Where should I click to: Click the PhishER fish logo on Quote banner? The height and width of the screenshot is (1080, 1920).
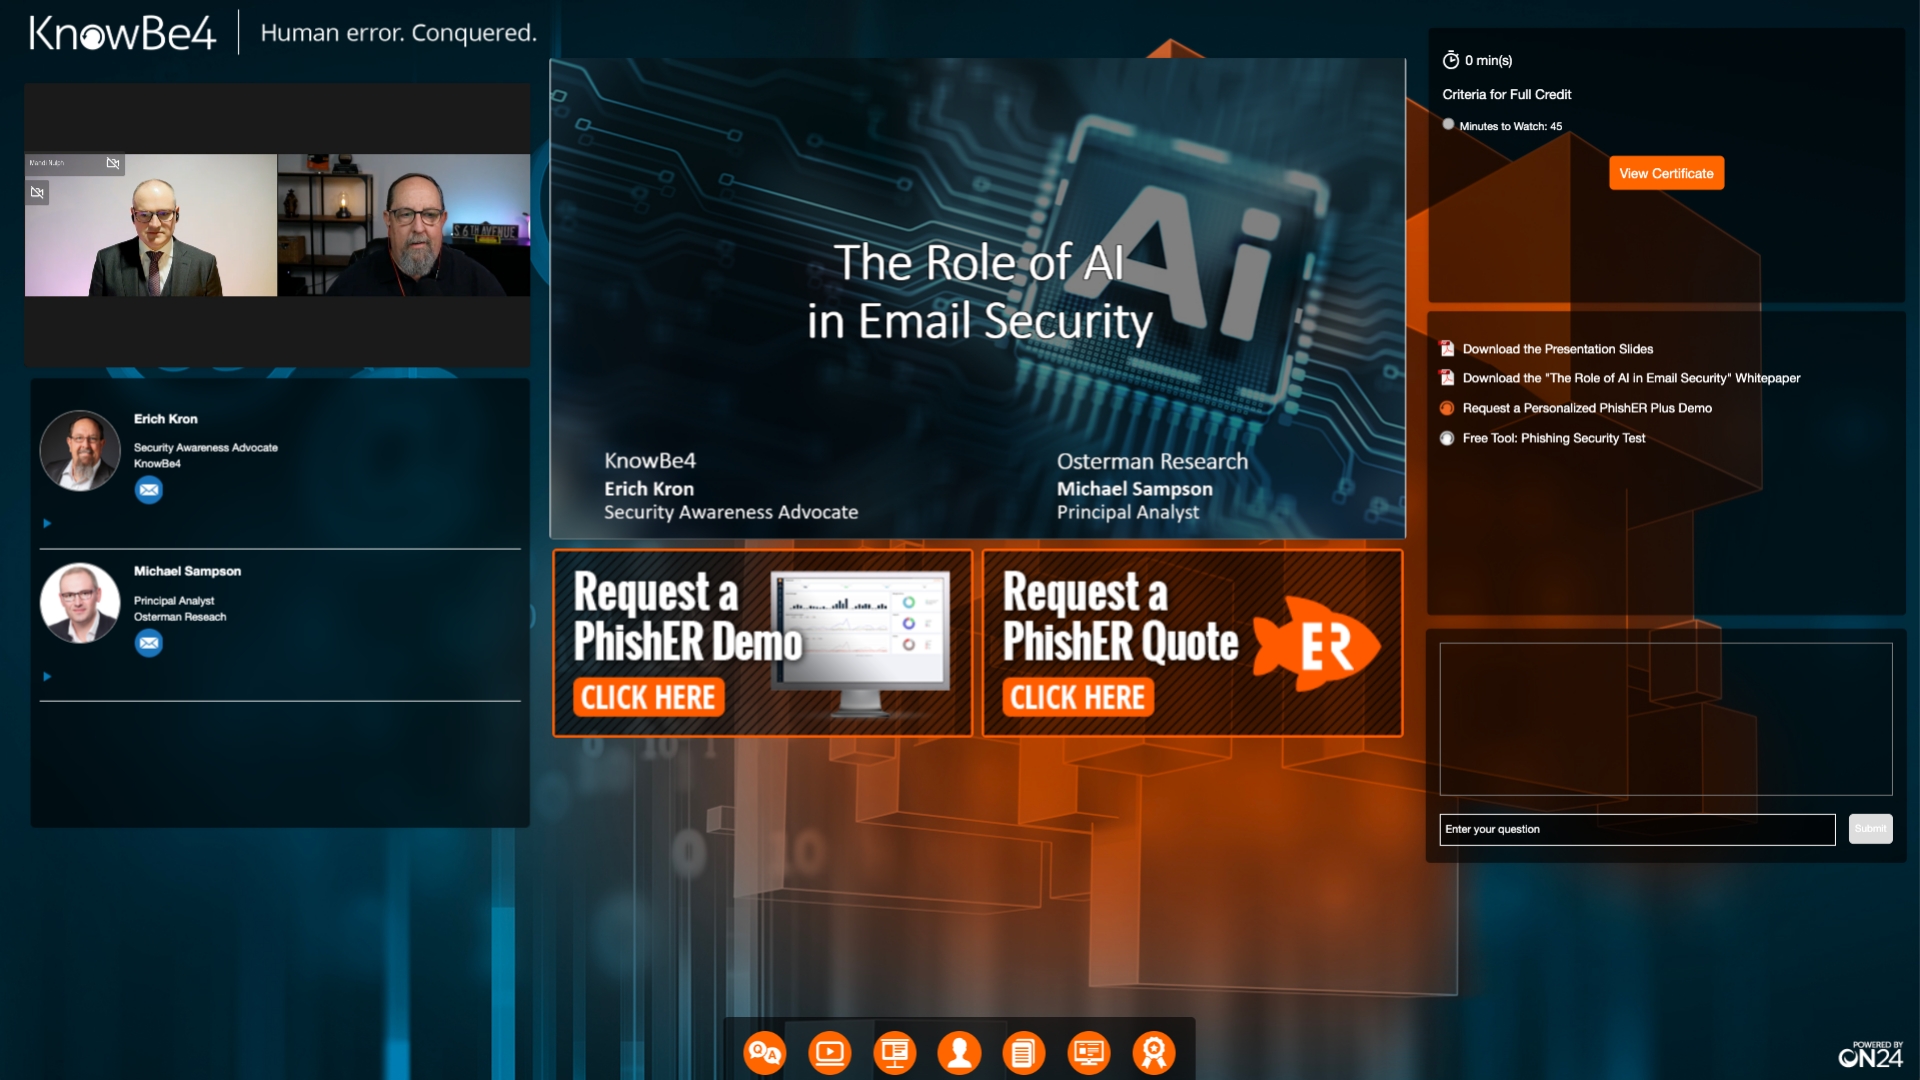[1318, 645]
